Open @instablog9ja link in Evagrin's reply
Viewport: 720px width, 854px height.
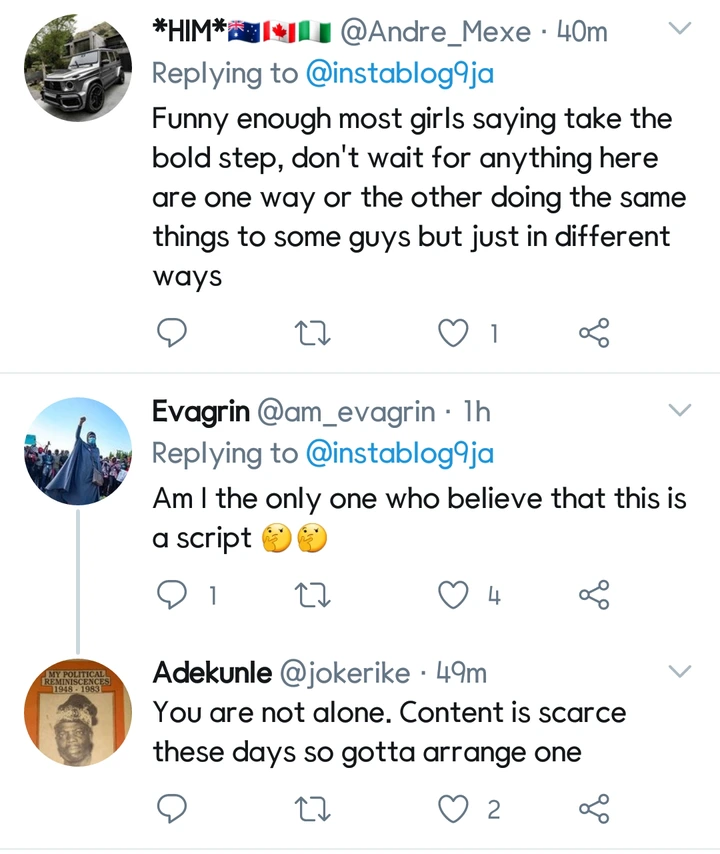399,453
